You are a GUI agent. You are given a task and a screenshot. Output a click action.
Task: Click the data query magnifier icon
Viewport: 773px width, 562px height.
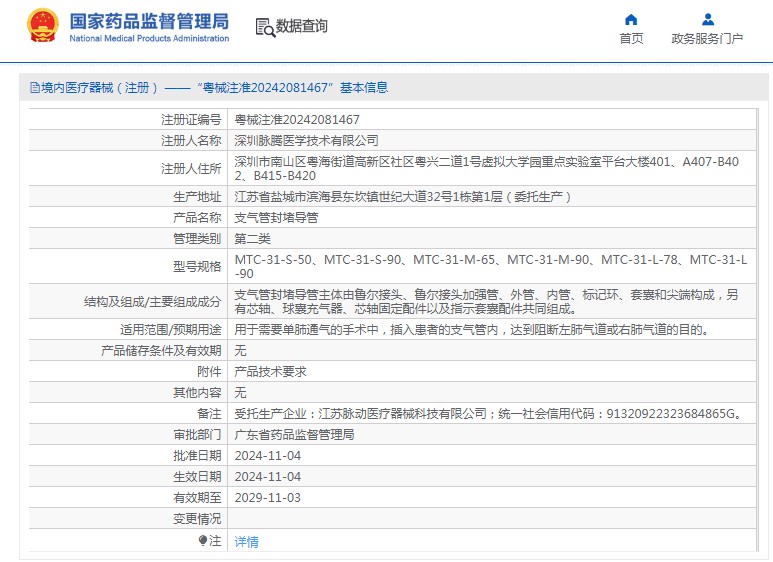265,28
